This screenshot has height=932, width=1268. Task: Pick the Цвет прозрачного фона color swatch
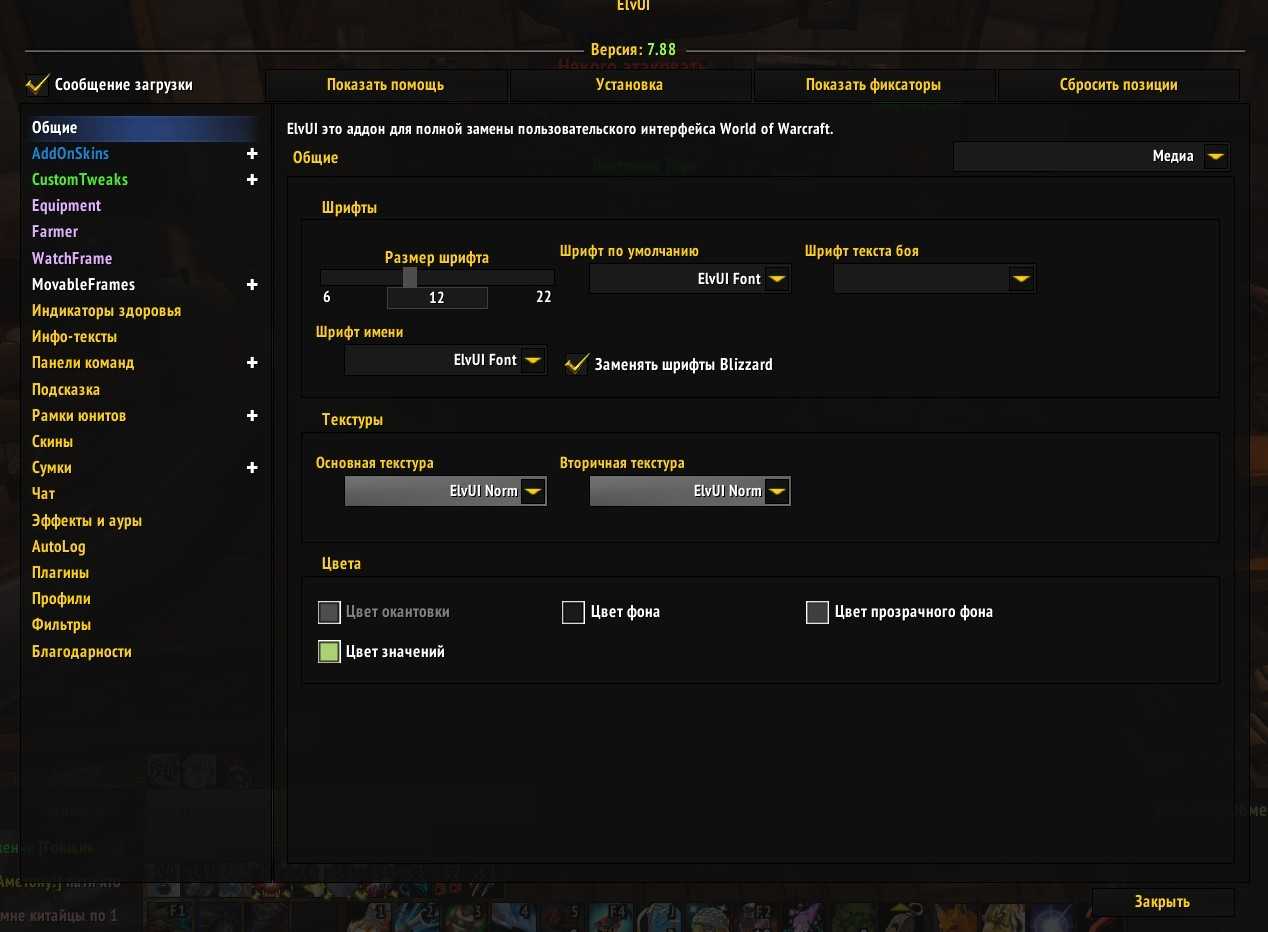pyautogui.click(x=817, y=612)
